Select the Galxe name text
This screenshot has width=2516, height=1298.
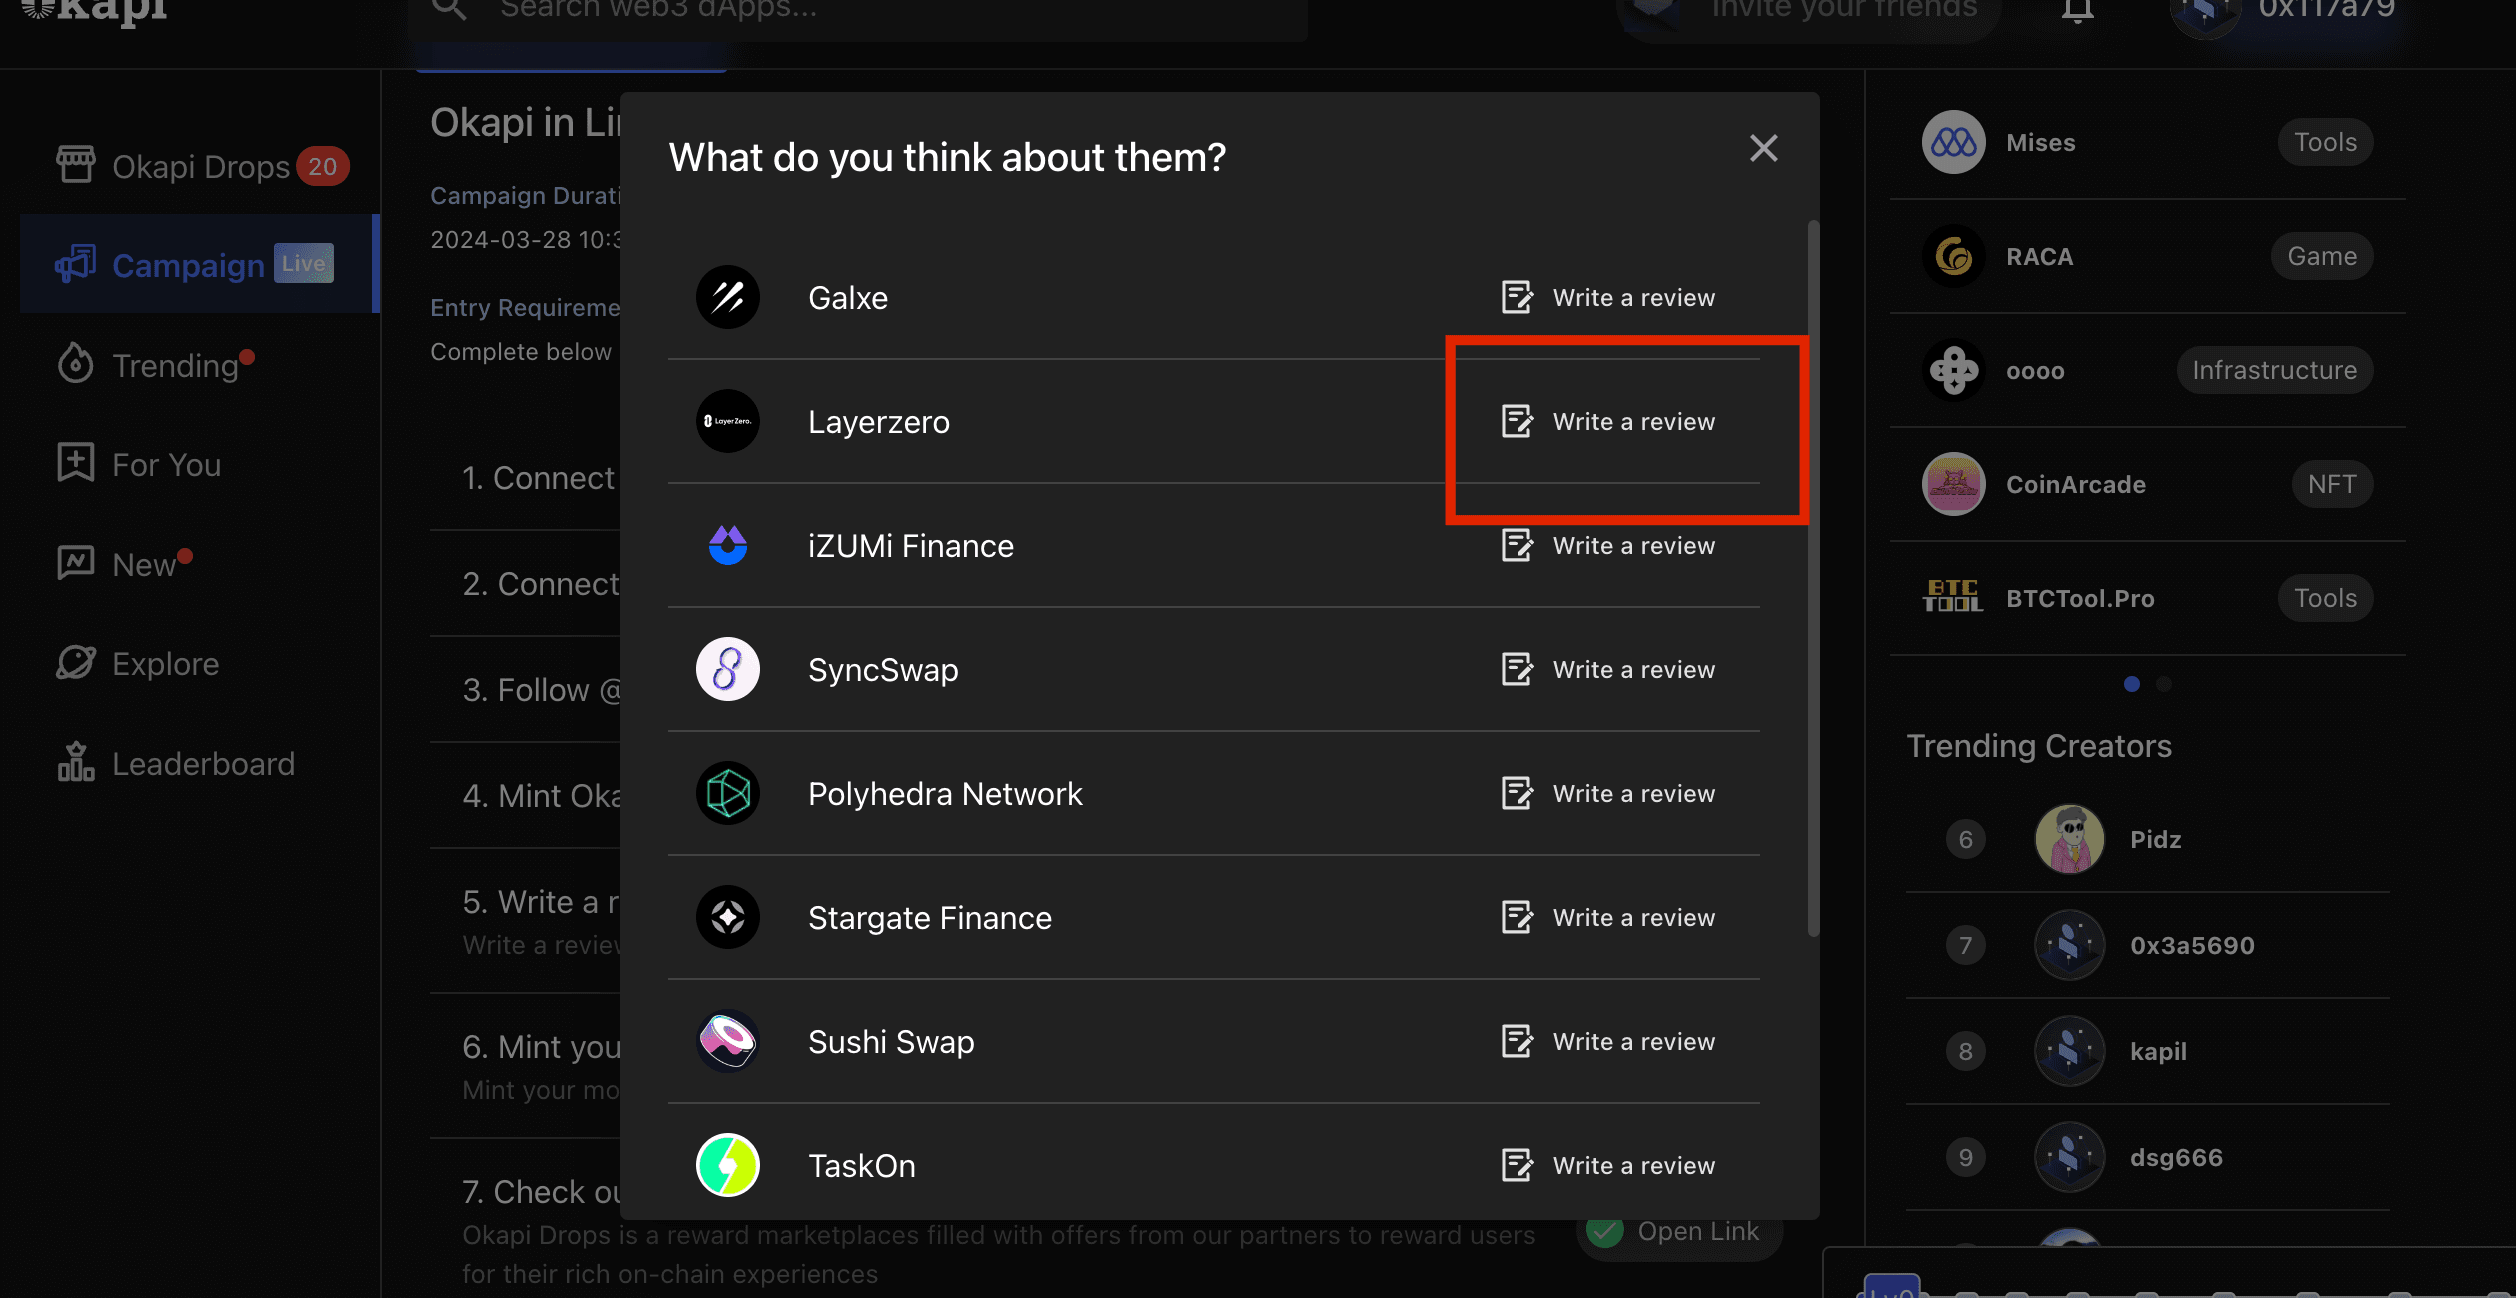pos(848,298)
